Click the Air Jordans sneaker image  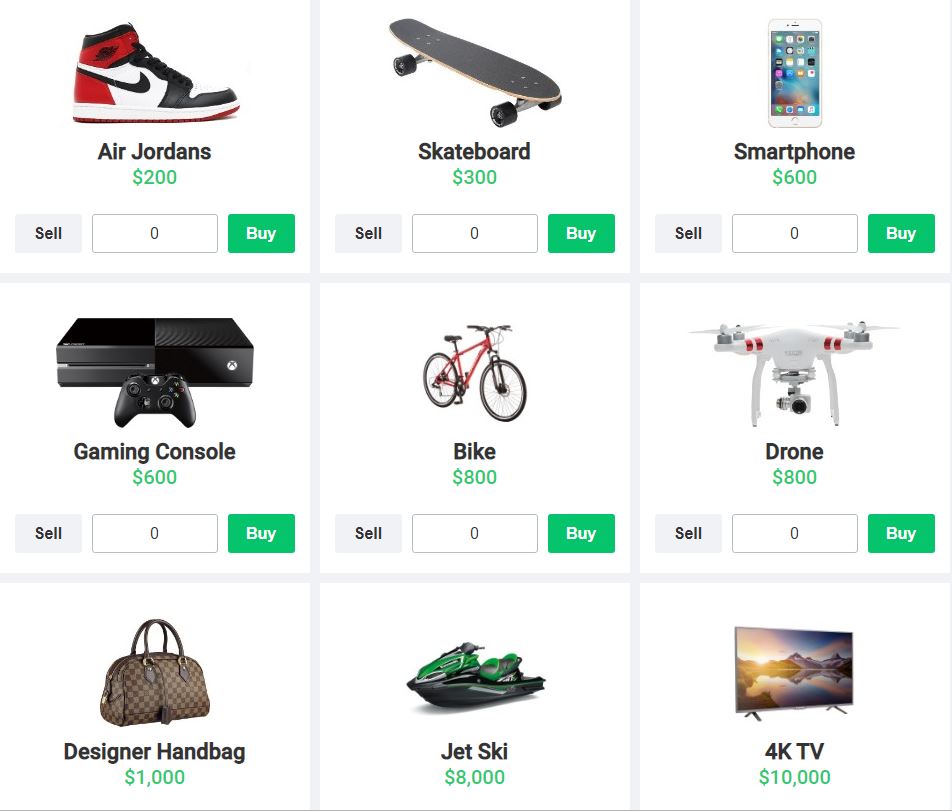[155, 73]
